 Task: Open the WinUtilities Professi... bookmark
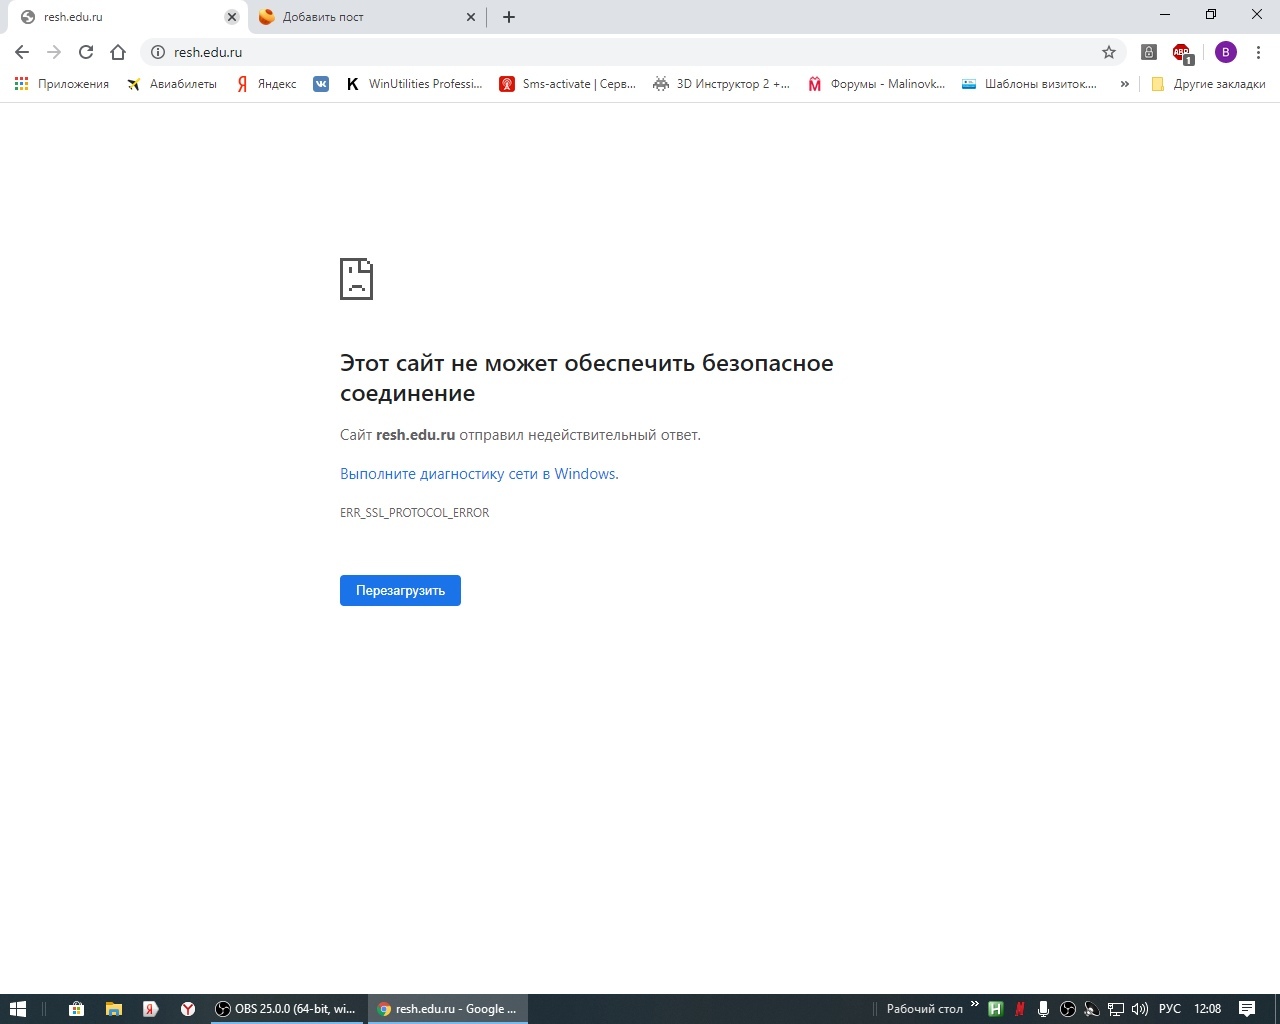pos(414,84)
